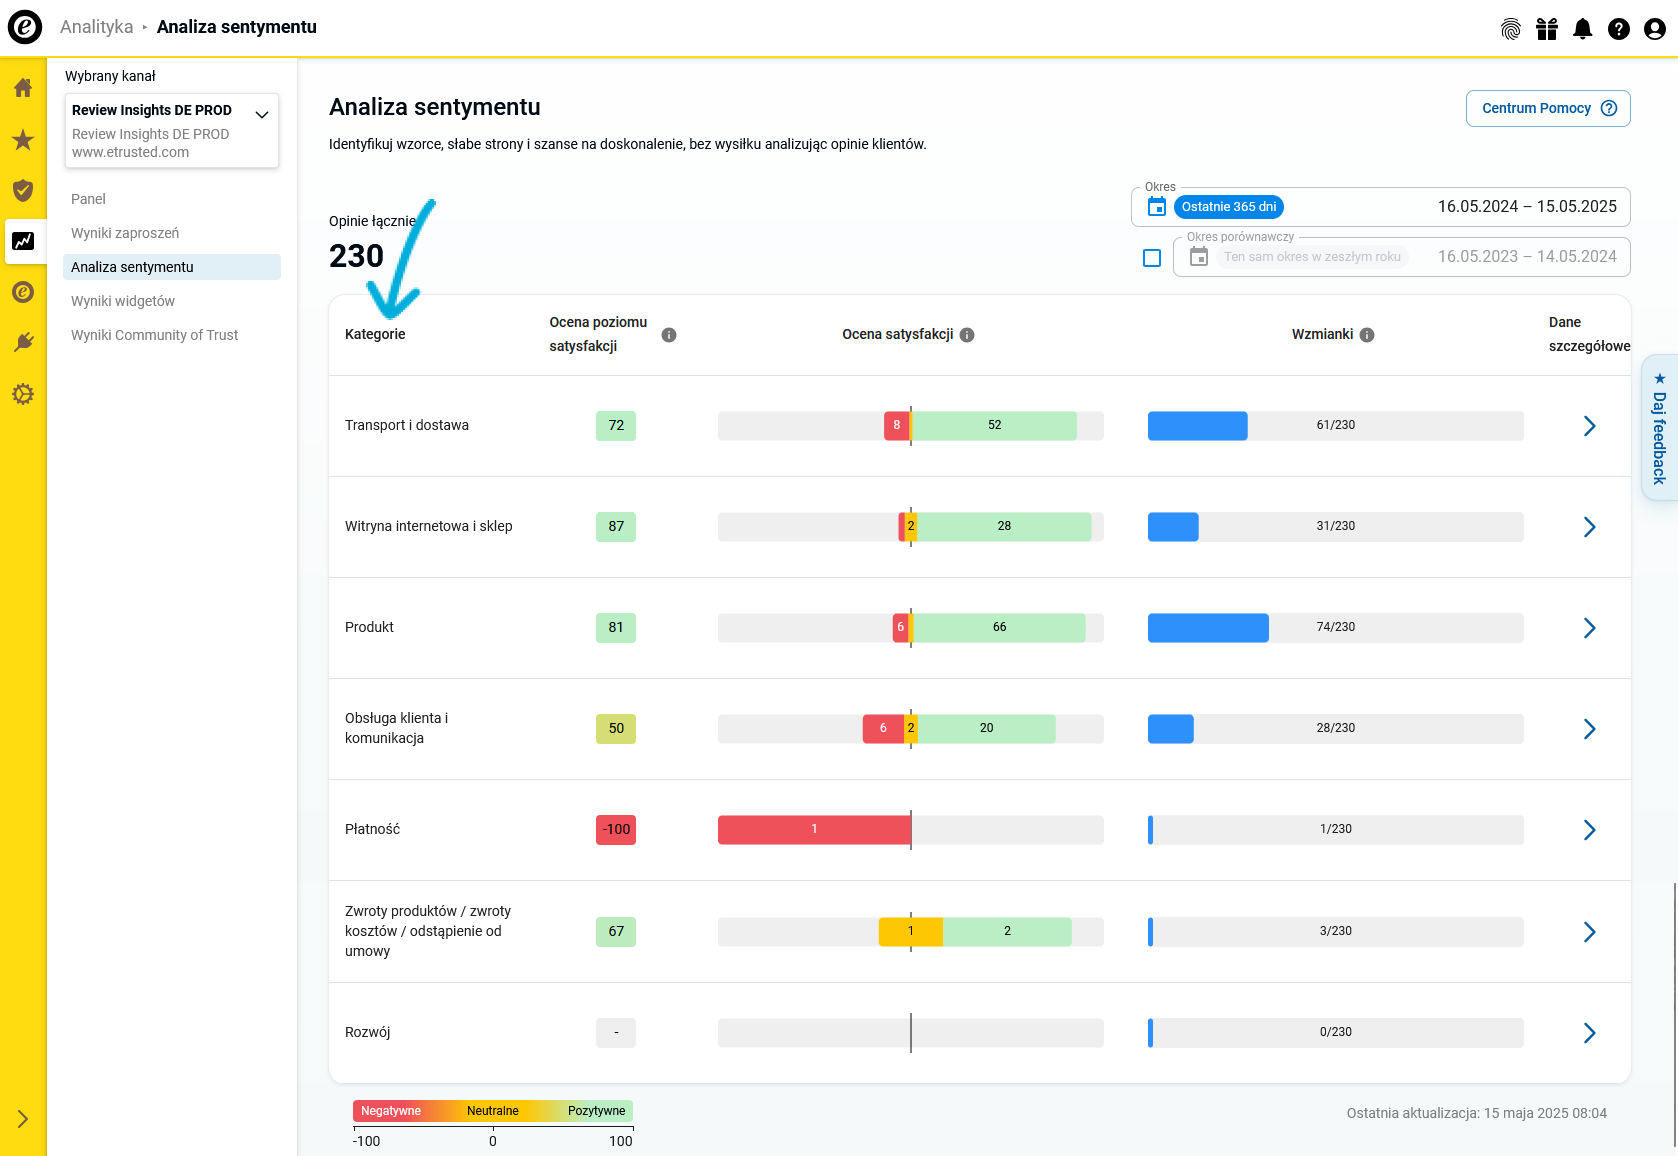Viewport: 1678px width, 1156px height.
Task: Open the settings gear sidebar icon
Action: coord(23,394)
